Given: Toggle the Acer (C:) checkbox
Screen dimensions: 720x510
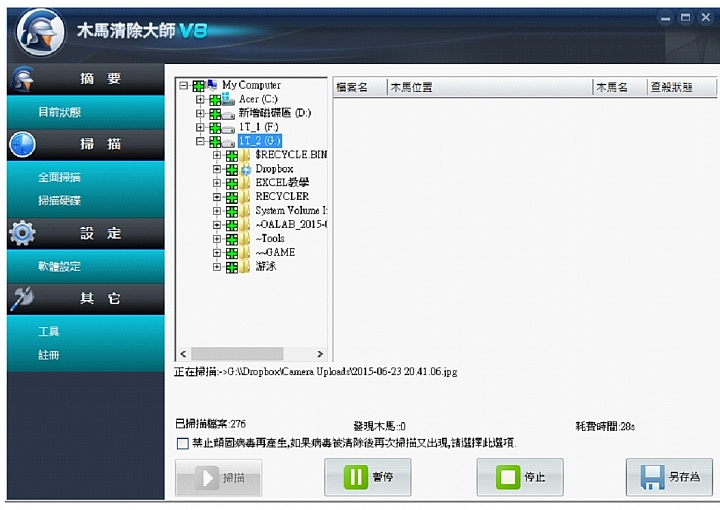Looking at the screenshot, I should (x=215, y=100).
